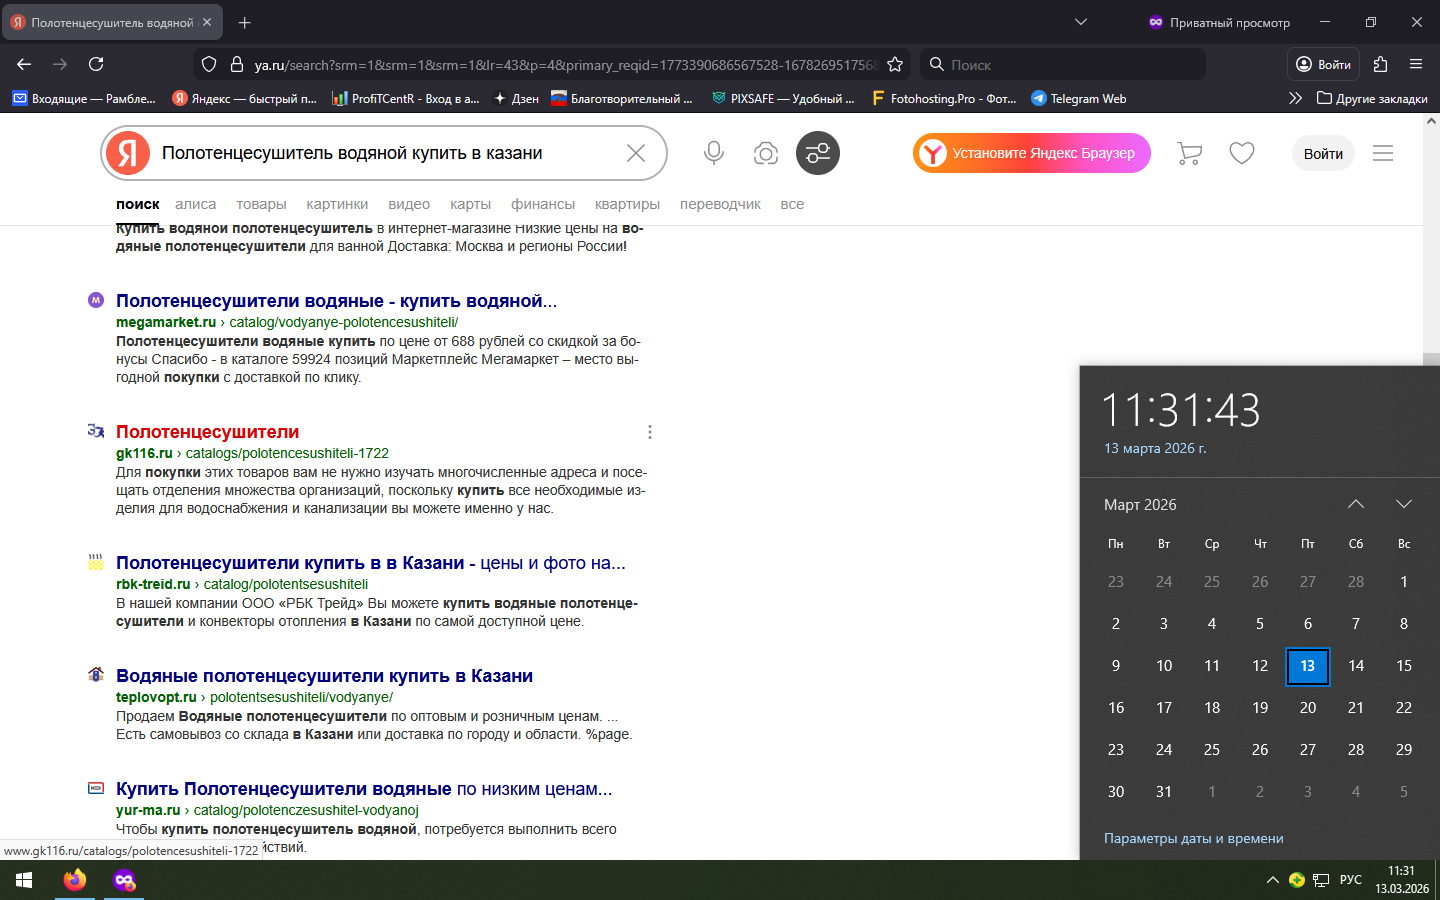Open Параметры даты и времени link
Image resolution: width=1440 pixels, height=900 pixels.
point(1193,838)
